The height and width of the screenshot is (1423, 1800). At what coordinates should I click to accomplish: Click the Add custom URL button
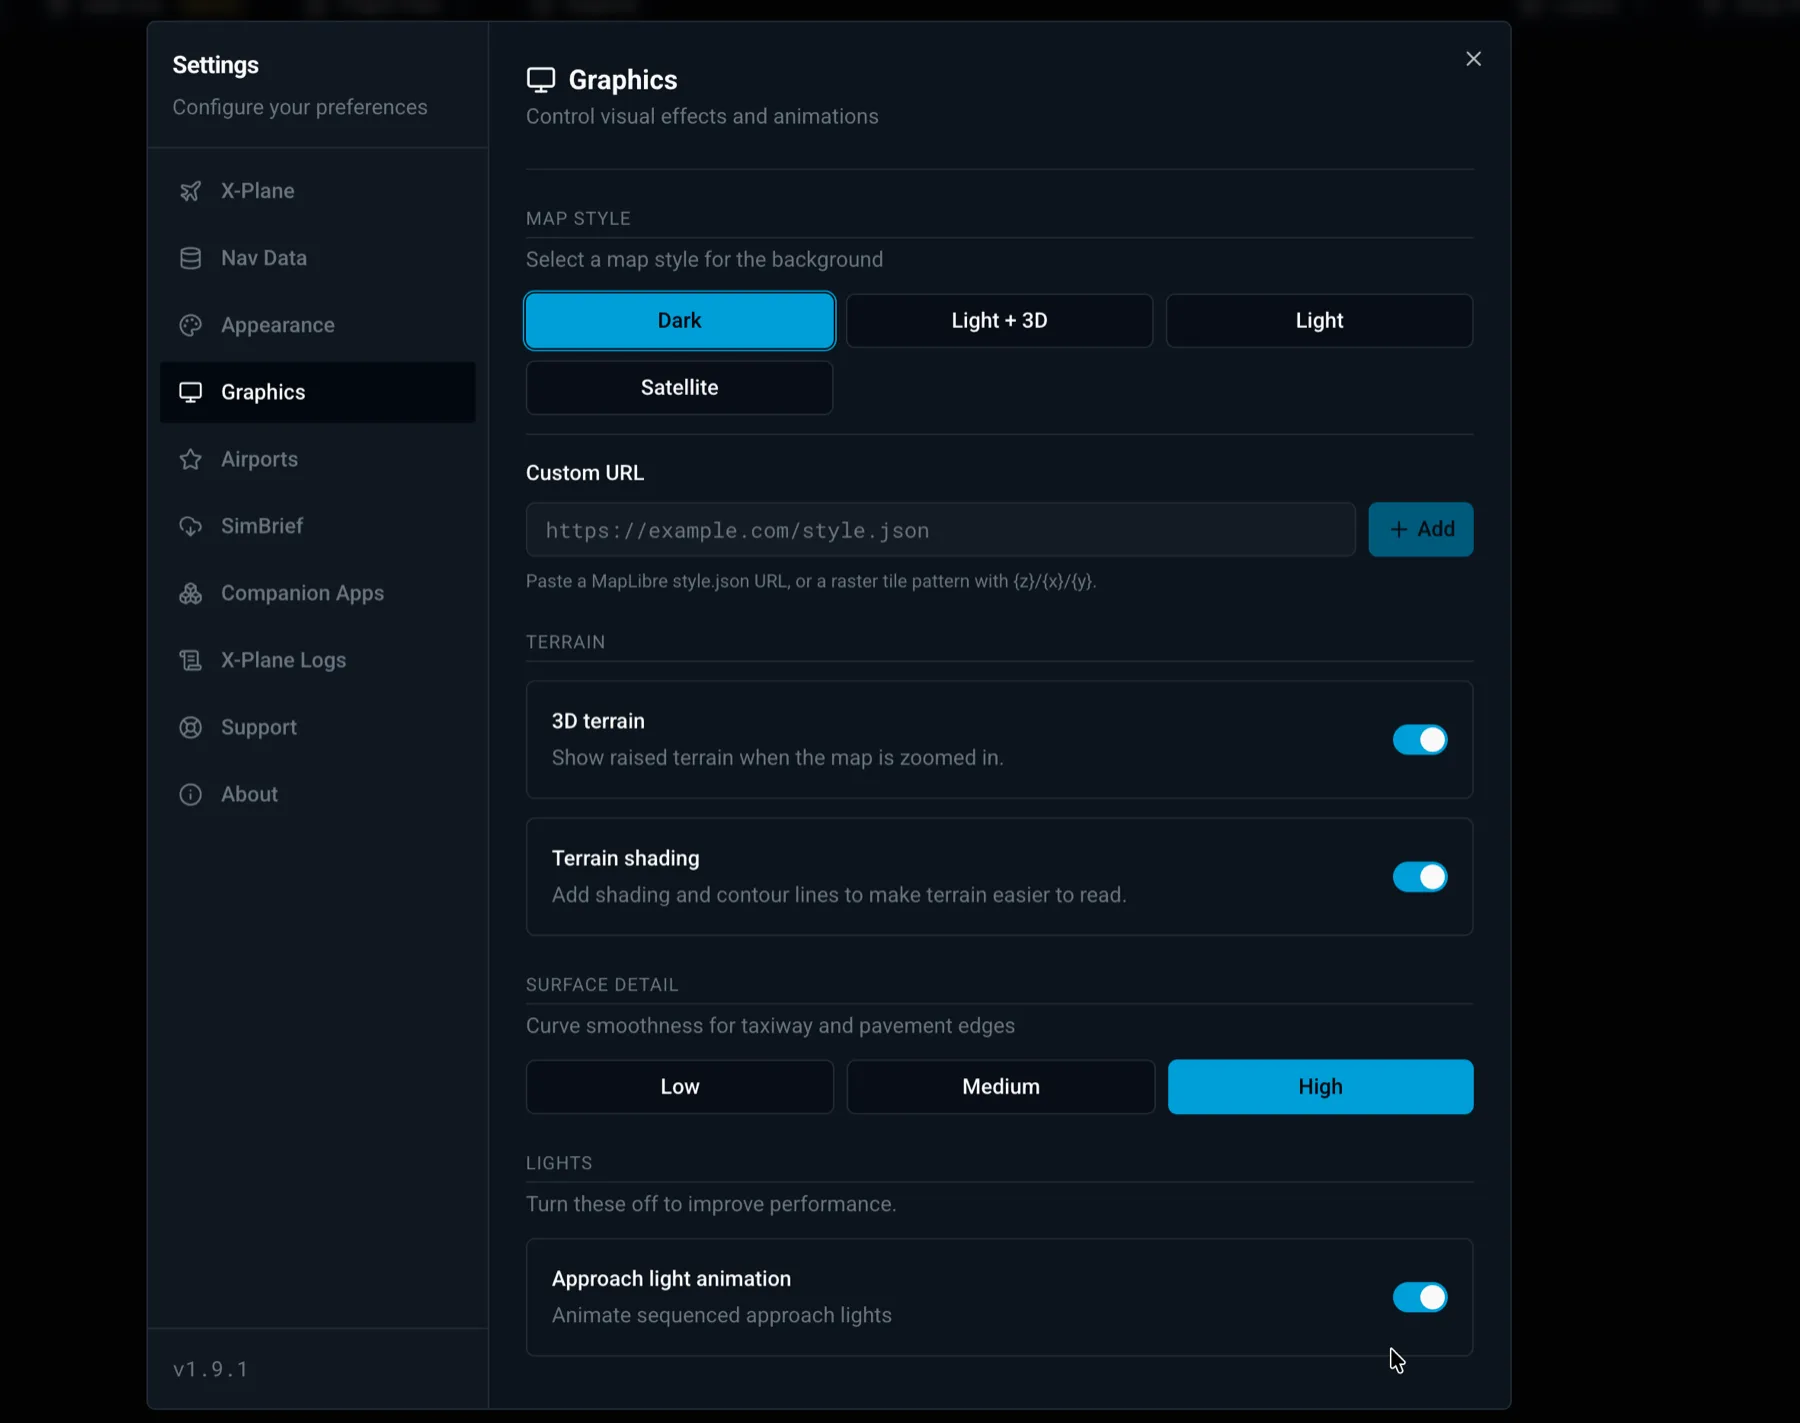click(1421, 529)
